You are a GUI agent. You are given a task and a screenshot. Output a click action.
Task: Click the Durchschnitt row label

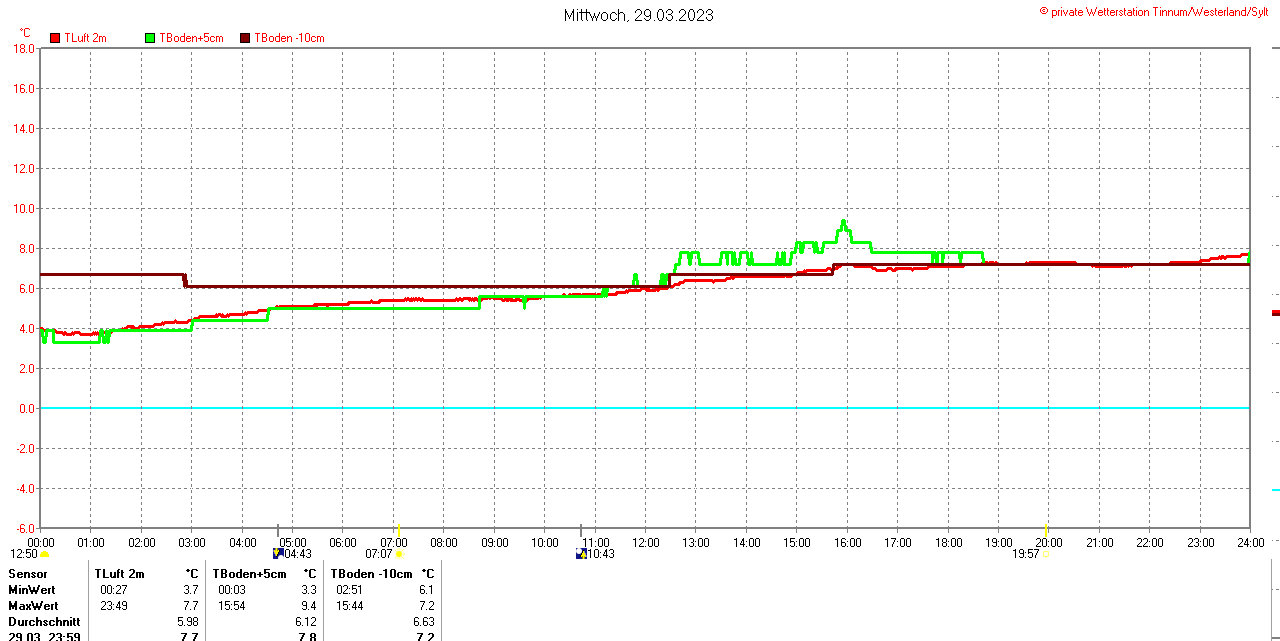pyautogui.click(x=43, y=622)
